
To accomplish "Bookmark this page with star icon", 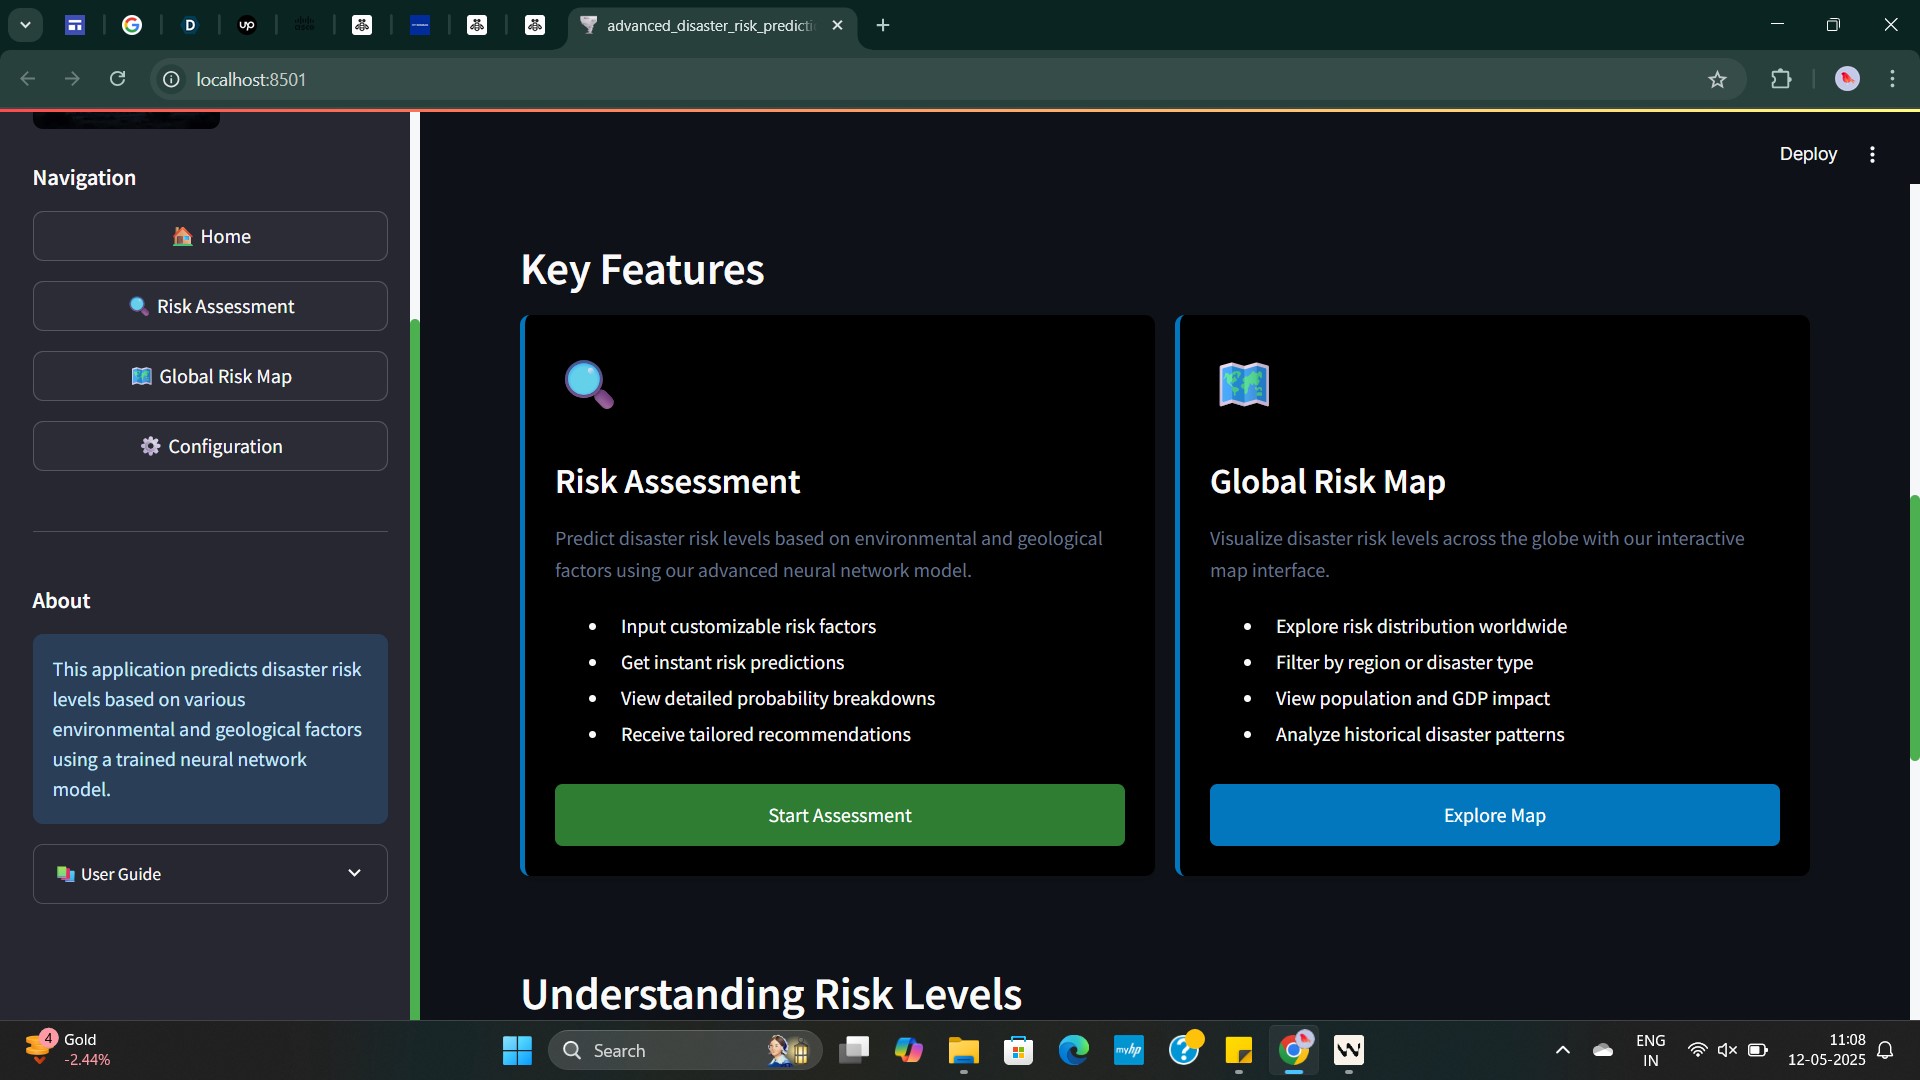I will click(x=1717, y=79).
